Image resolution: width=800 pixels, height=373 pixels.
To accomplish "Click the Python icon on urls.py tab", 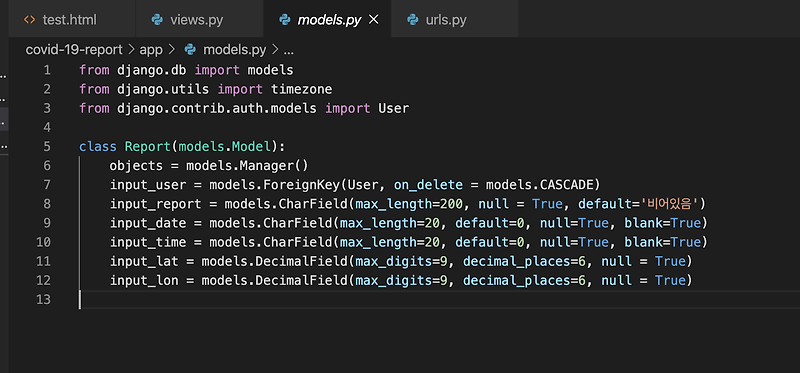I will (x=412, y=20).
